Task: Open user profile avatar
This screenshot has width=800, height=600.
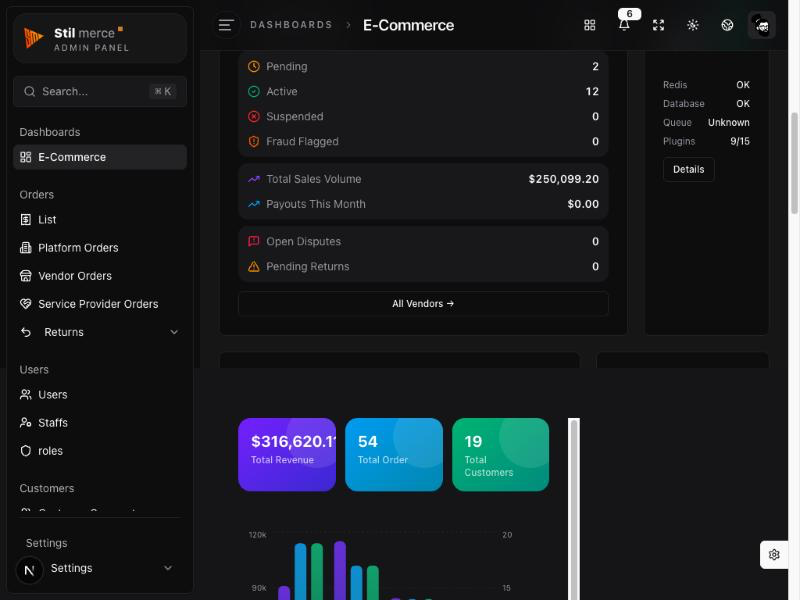Action: click(762, 25)
